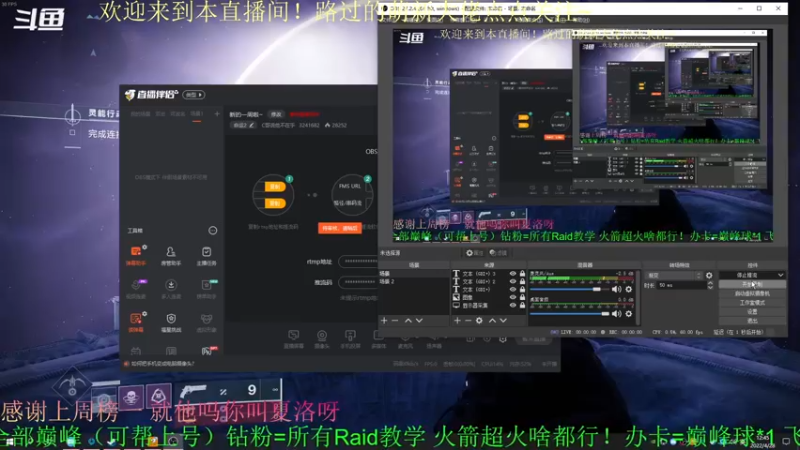The width and height of the screenshot is (800, 450).
Task: Click the toolbox more-options circle icon
Action: [x=213, y=231]
